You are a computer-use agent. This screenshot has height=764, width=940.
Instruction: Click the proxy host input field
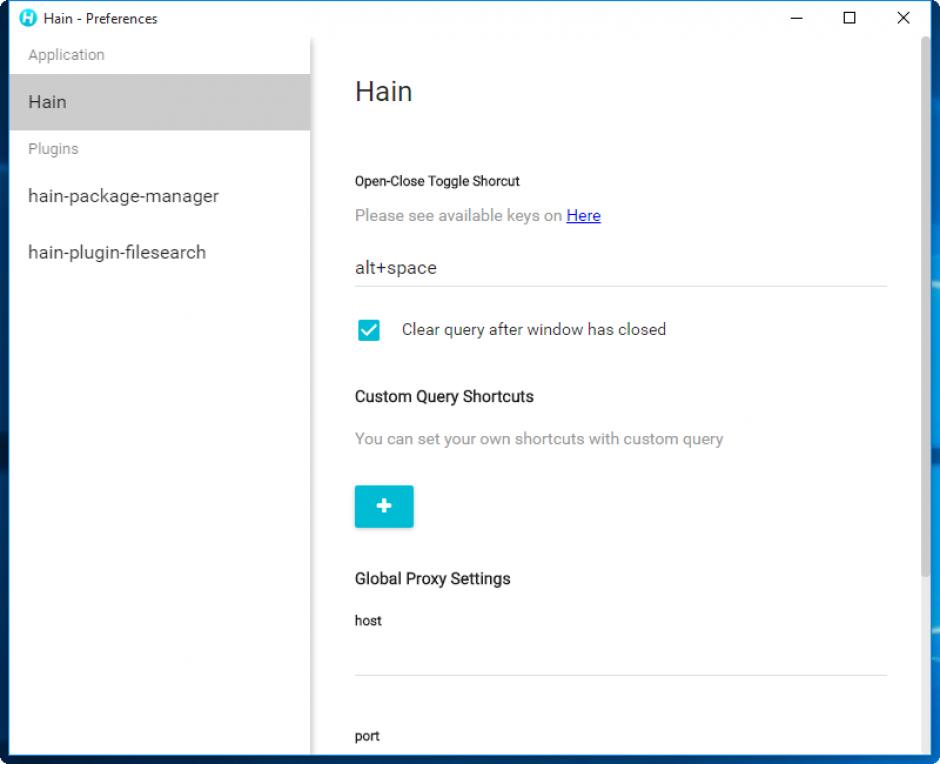[x=620, y=655]
